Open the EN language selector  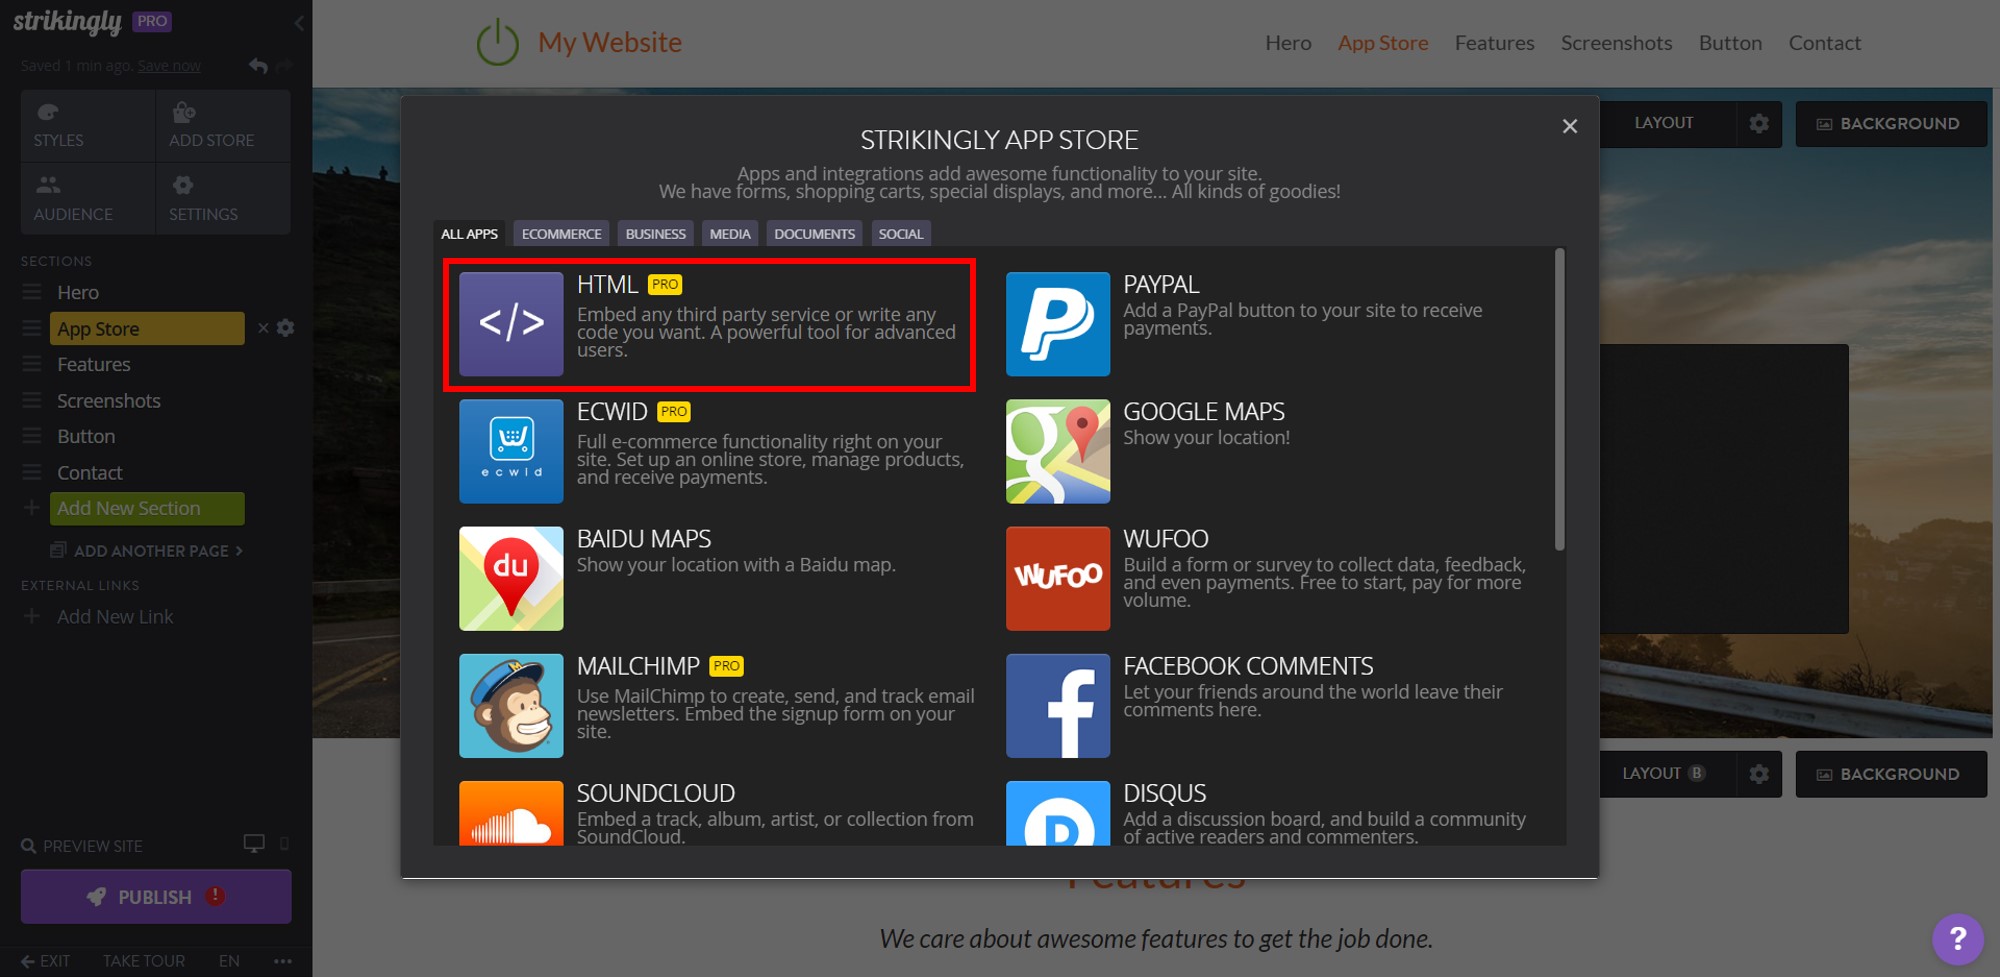click(x=228, y=960)
